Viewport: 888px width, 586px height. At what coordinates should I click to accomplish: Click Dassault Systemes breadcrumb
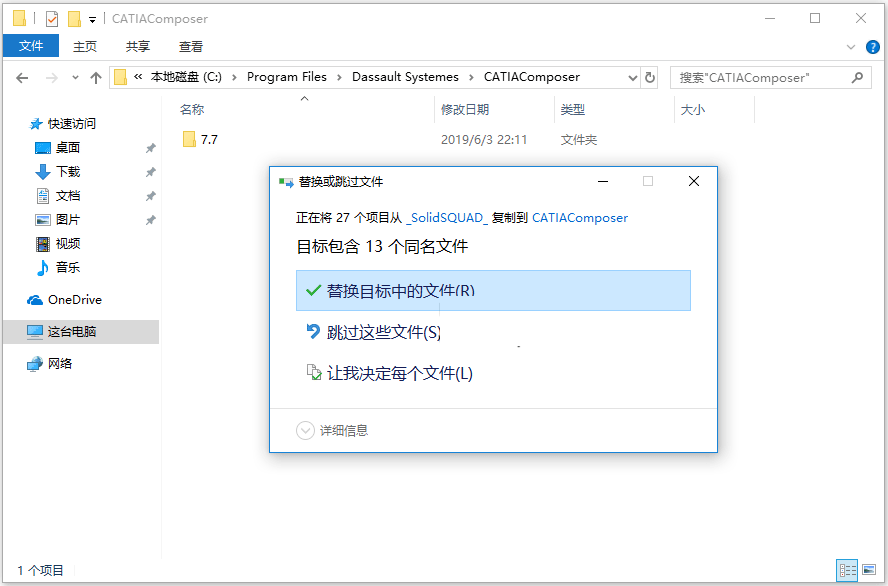405,77
